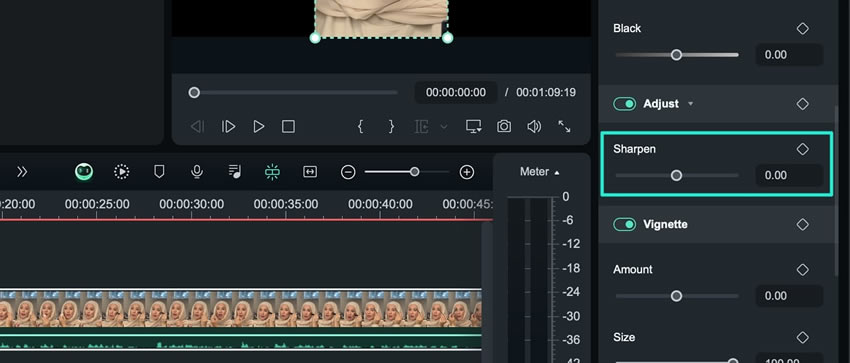Disable the Adjust toggle switch

pos(624,103)
